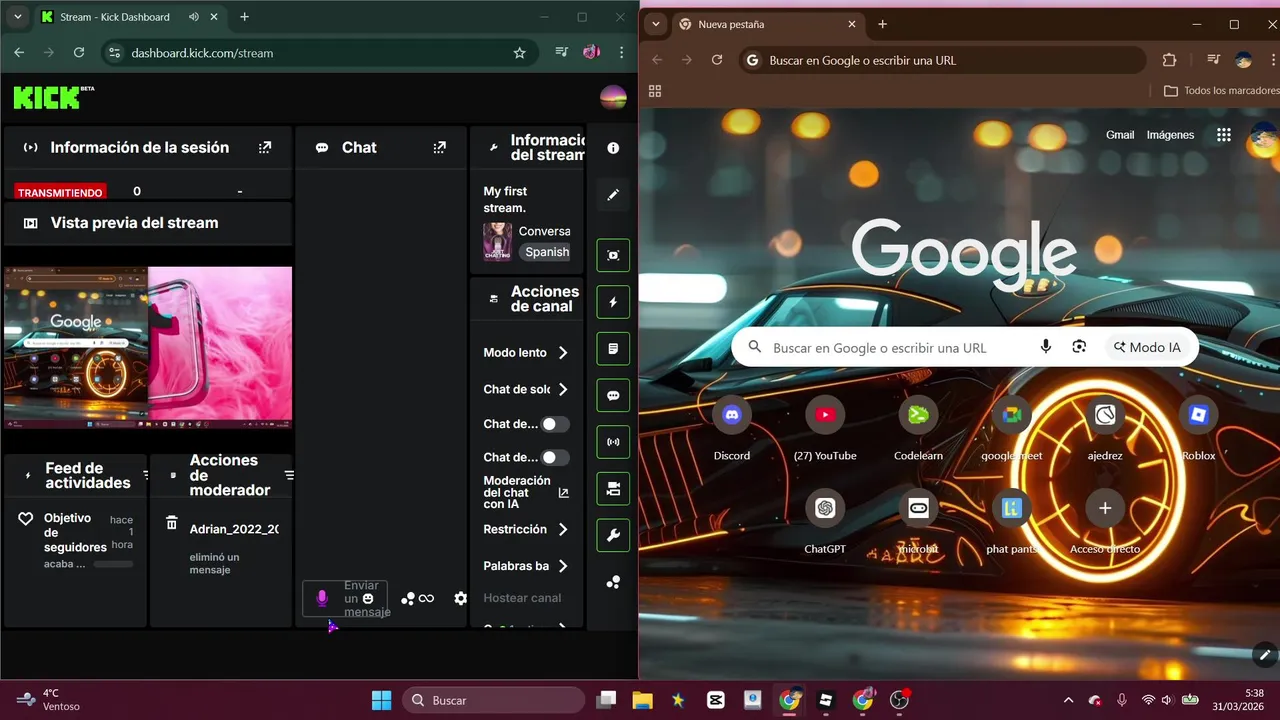Open Kick profile avatar menu
Image resolution: width=1280 pixels, height=720 pixels.
point(613,97)
